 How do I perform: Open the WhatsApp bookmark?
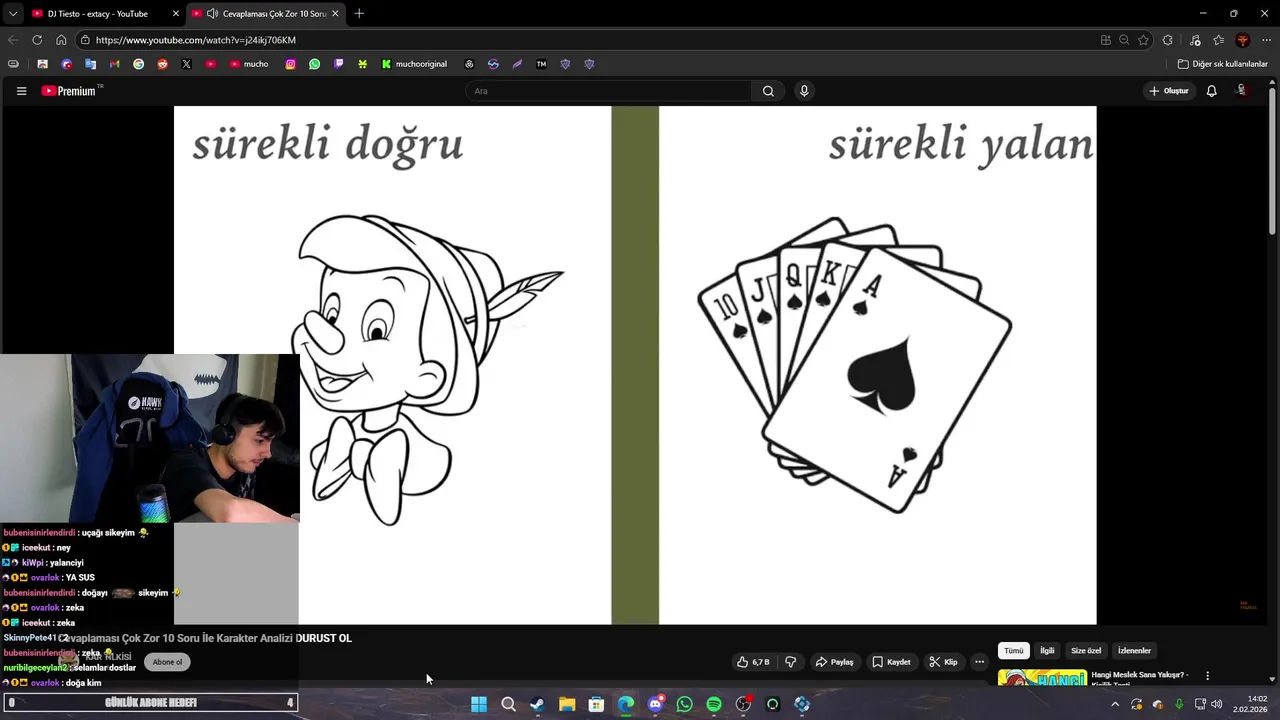tap(315, 64)
